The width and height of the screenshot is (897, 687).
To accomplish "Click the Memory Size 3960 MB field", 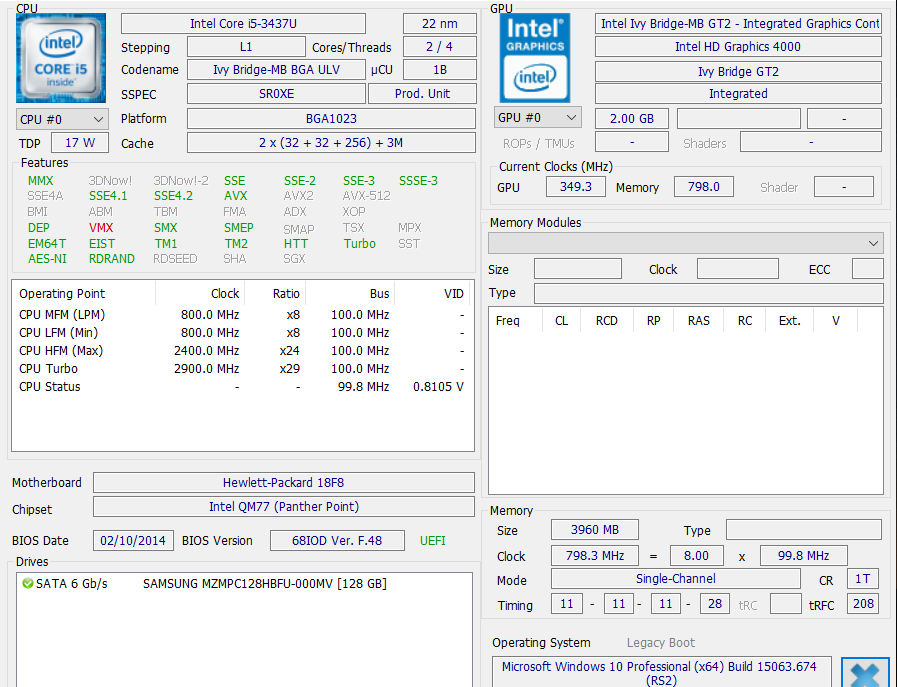I will point(595,530).
